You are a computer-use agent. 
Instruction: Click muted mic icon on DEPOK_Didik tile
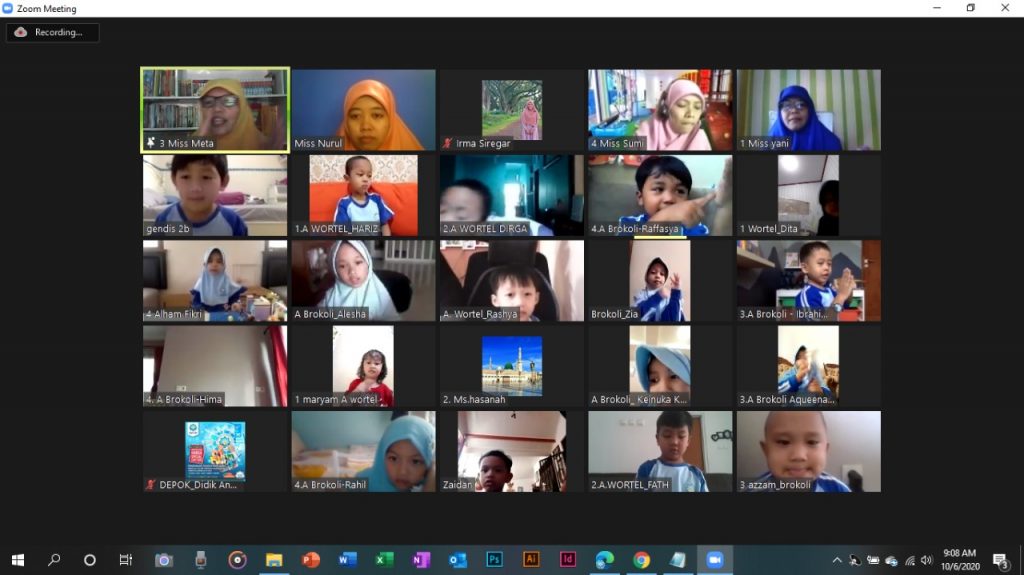point(151,484)
